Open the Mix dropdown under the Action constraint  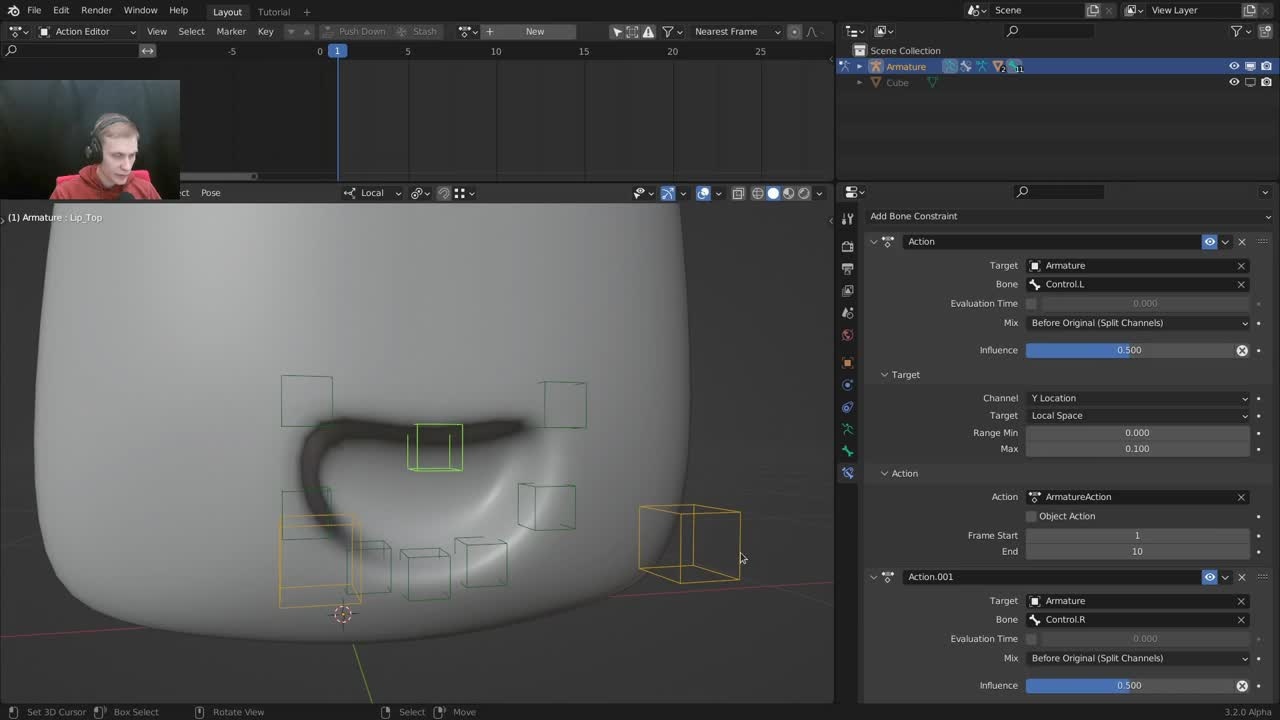[1137, 322]
